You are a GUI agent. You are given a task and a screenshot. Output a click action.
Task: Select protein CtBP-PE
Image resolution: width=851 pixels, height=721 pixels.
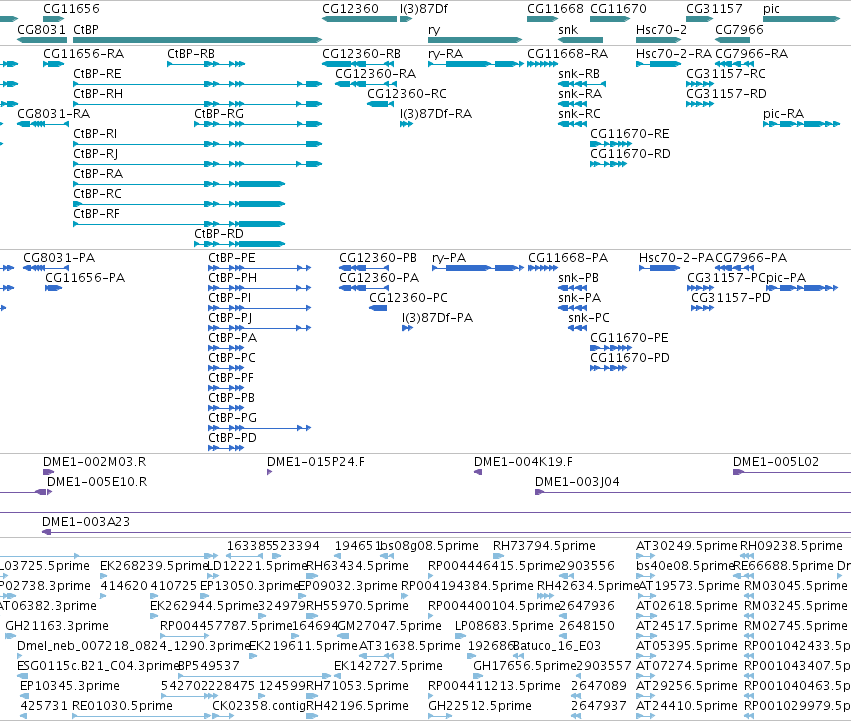259,268
